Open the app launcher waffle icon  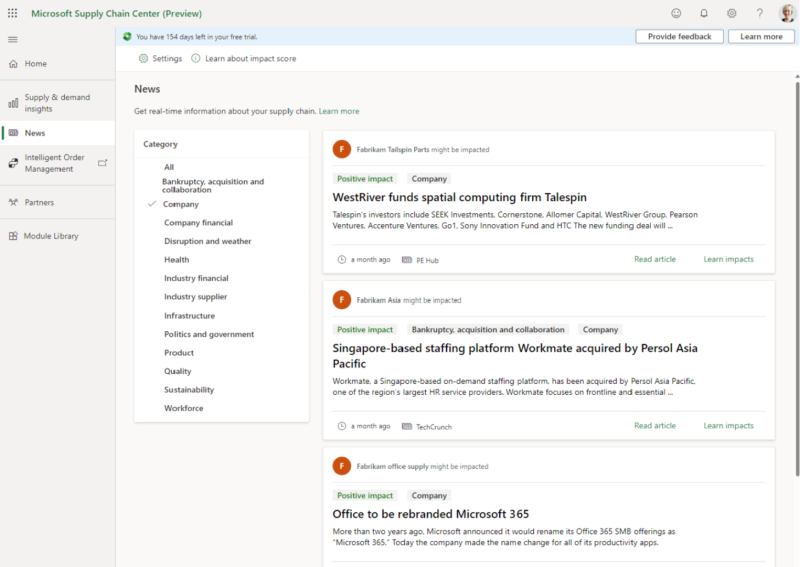12,13
